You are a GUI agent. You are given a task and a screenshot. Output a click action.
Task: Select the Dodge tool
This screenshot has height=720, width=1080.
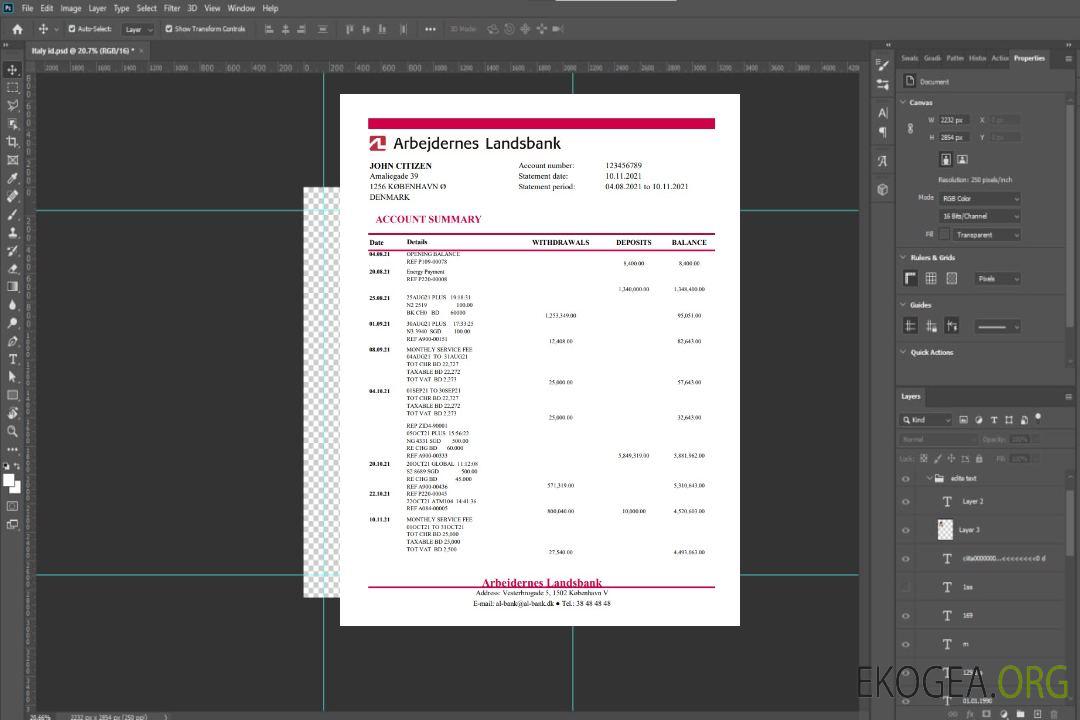pos(12,322)
